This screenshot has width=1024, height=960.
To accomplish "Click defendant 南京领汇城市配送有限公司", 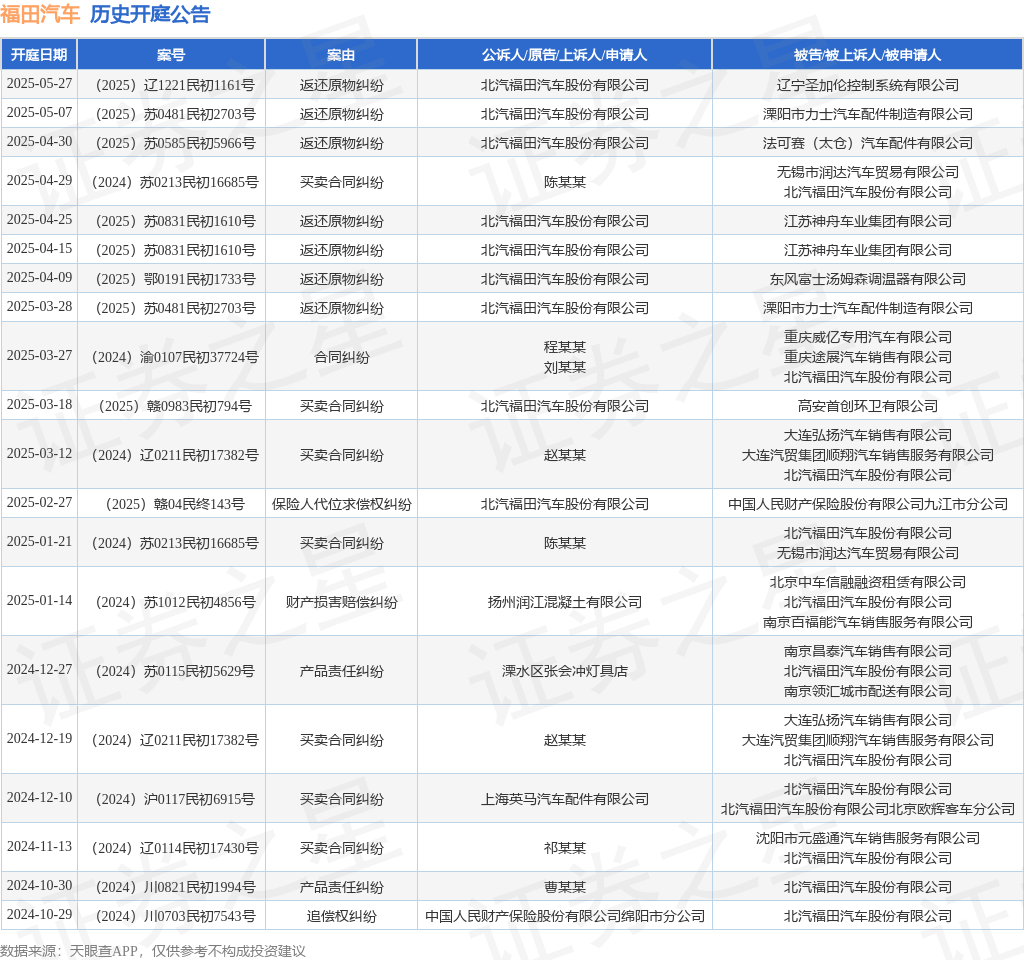I will pyautogui.click(x=867, y=691).
